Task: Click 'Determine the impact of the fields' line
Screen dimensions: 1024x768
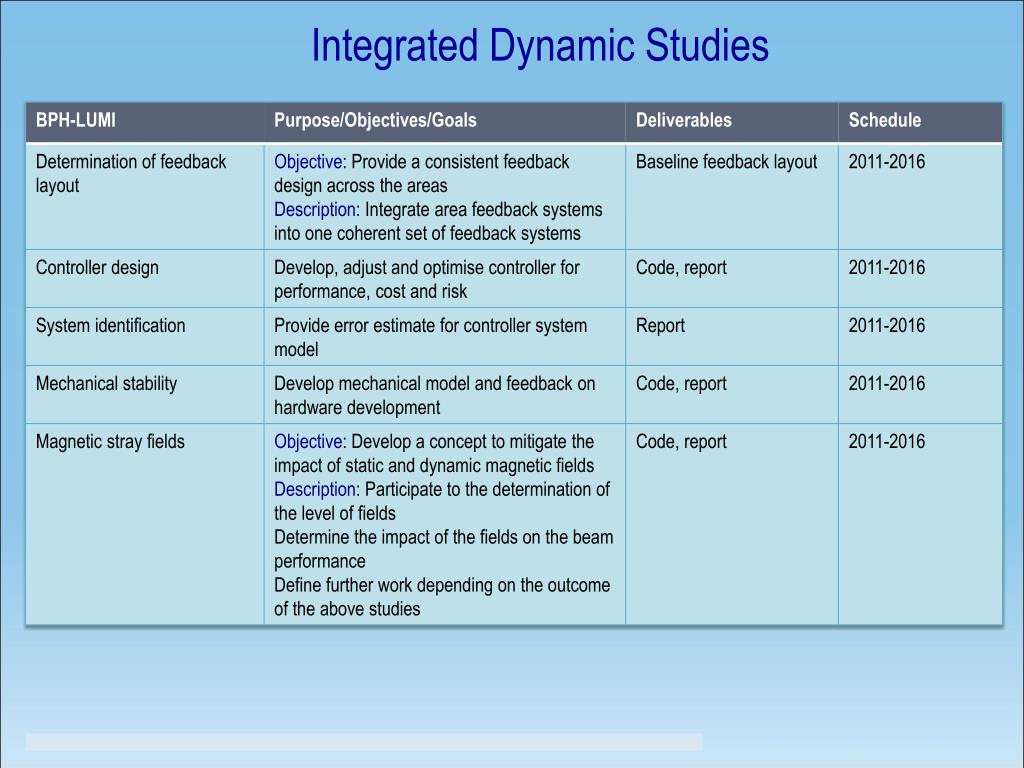Action: coord(443,537)
